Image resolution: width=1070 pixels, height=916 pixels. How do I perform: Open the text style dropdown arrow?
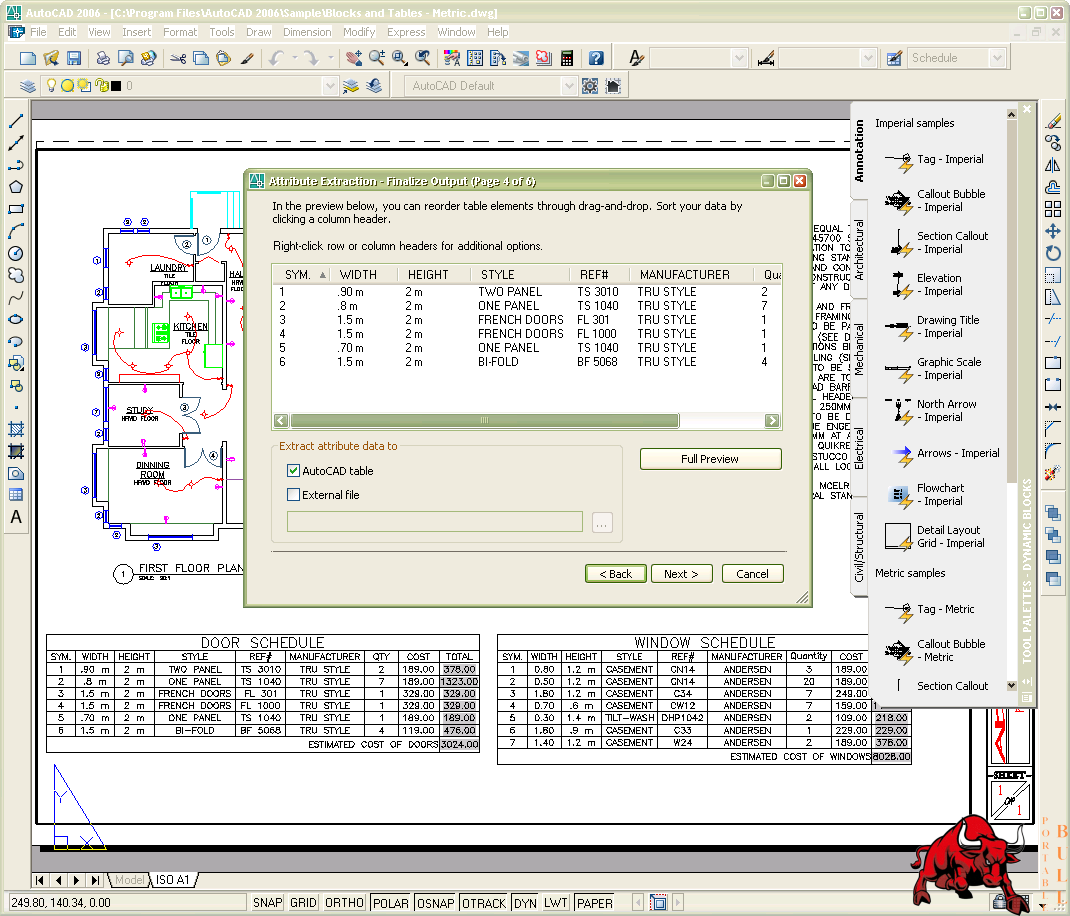point(738,58)
